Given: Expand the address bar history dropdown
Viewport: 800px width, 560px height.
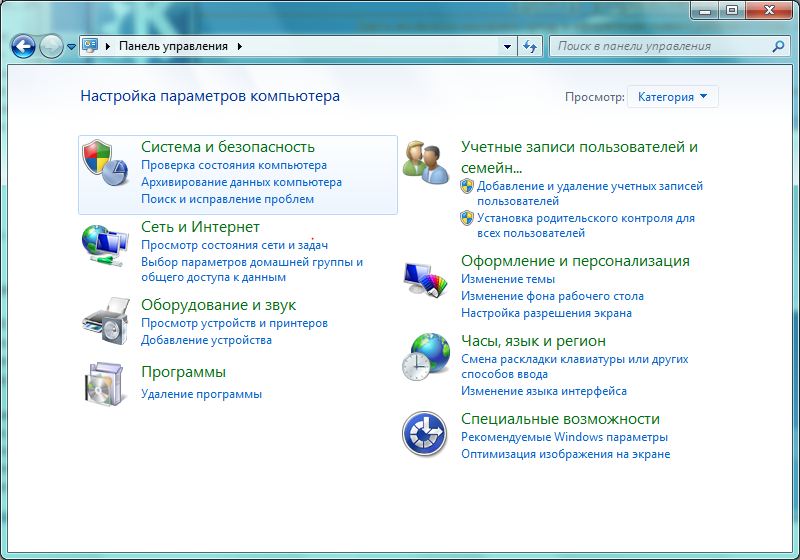Looking at the screenshot, I should point(507,46).
